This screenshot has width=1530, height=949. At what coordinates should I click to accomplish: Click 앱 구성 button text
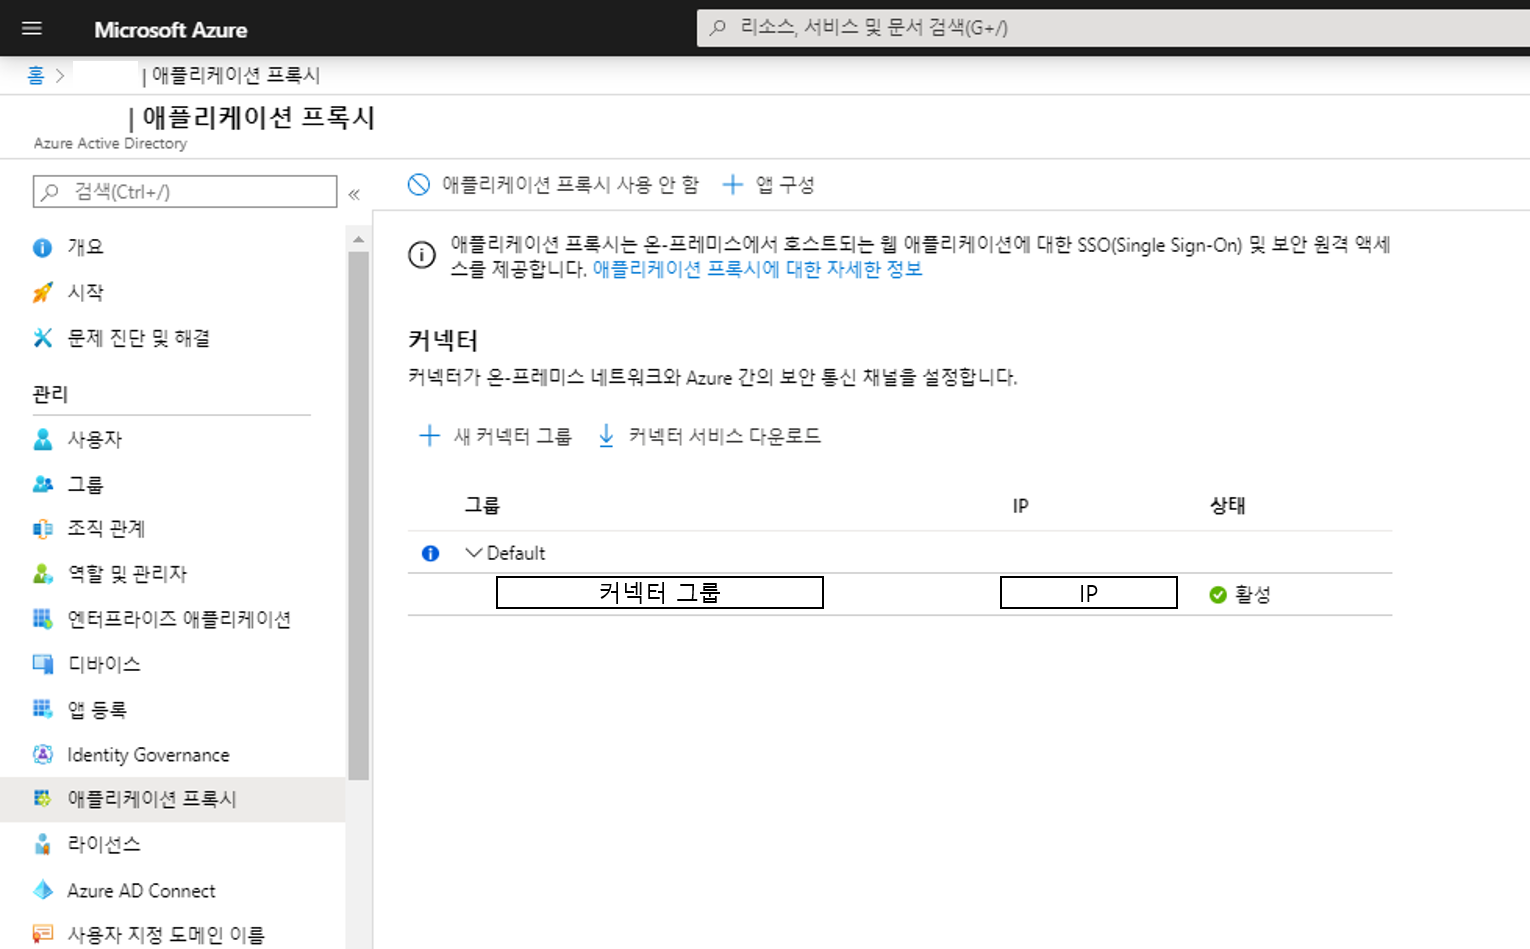click(x=785, y=184)
